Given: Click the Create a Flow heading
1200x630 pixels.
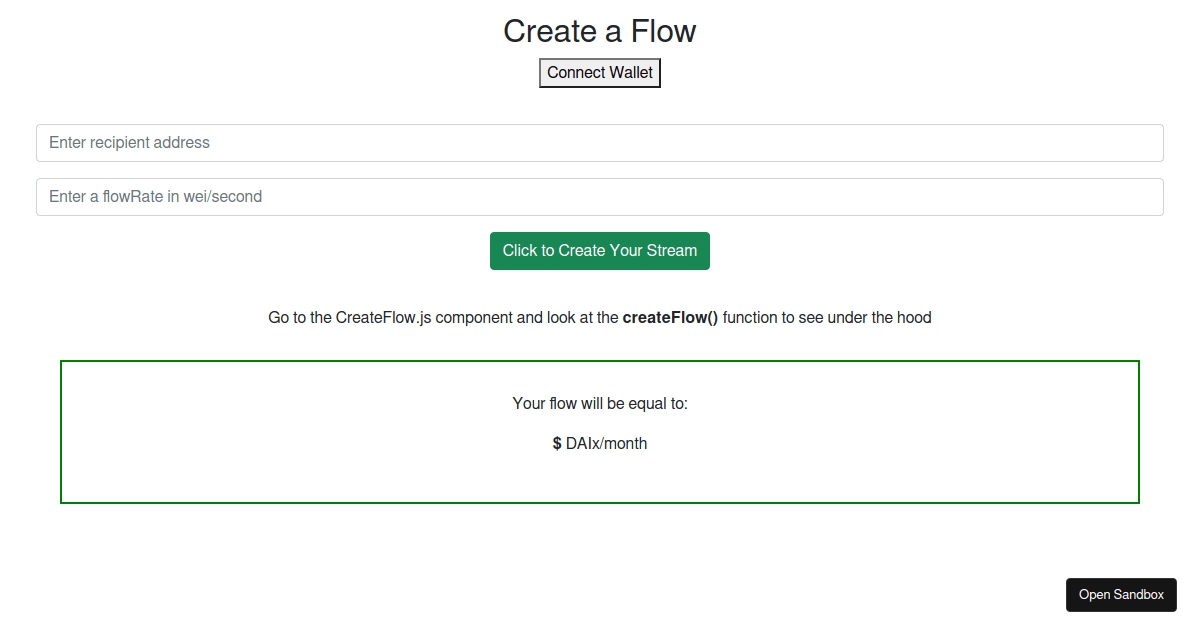Looking at the screenshot, I should click(x=599, y=31).
